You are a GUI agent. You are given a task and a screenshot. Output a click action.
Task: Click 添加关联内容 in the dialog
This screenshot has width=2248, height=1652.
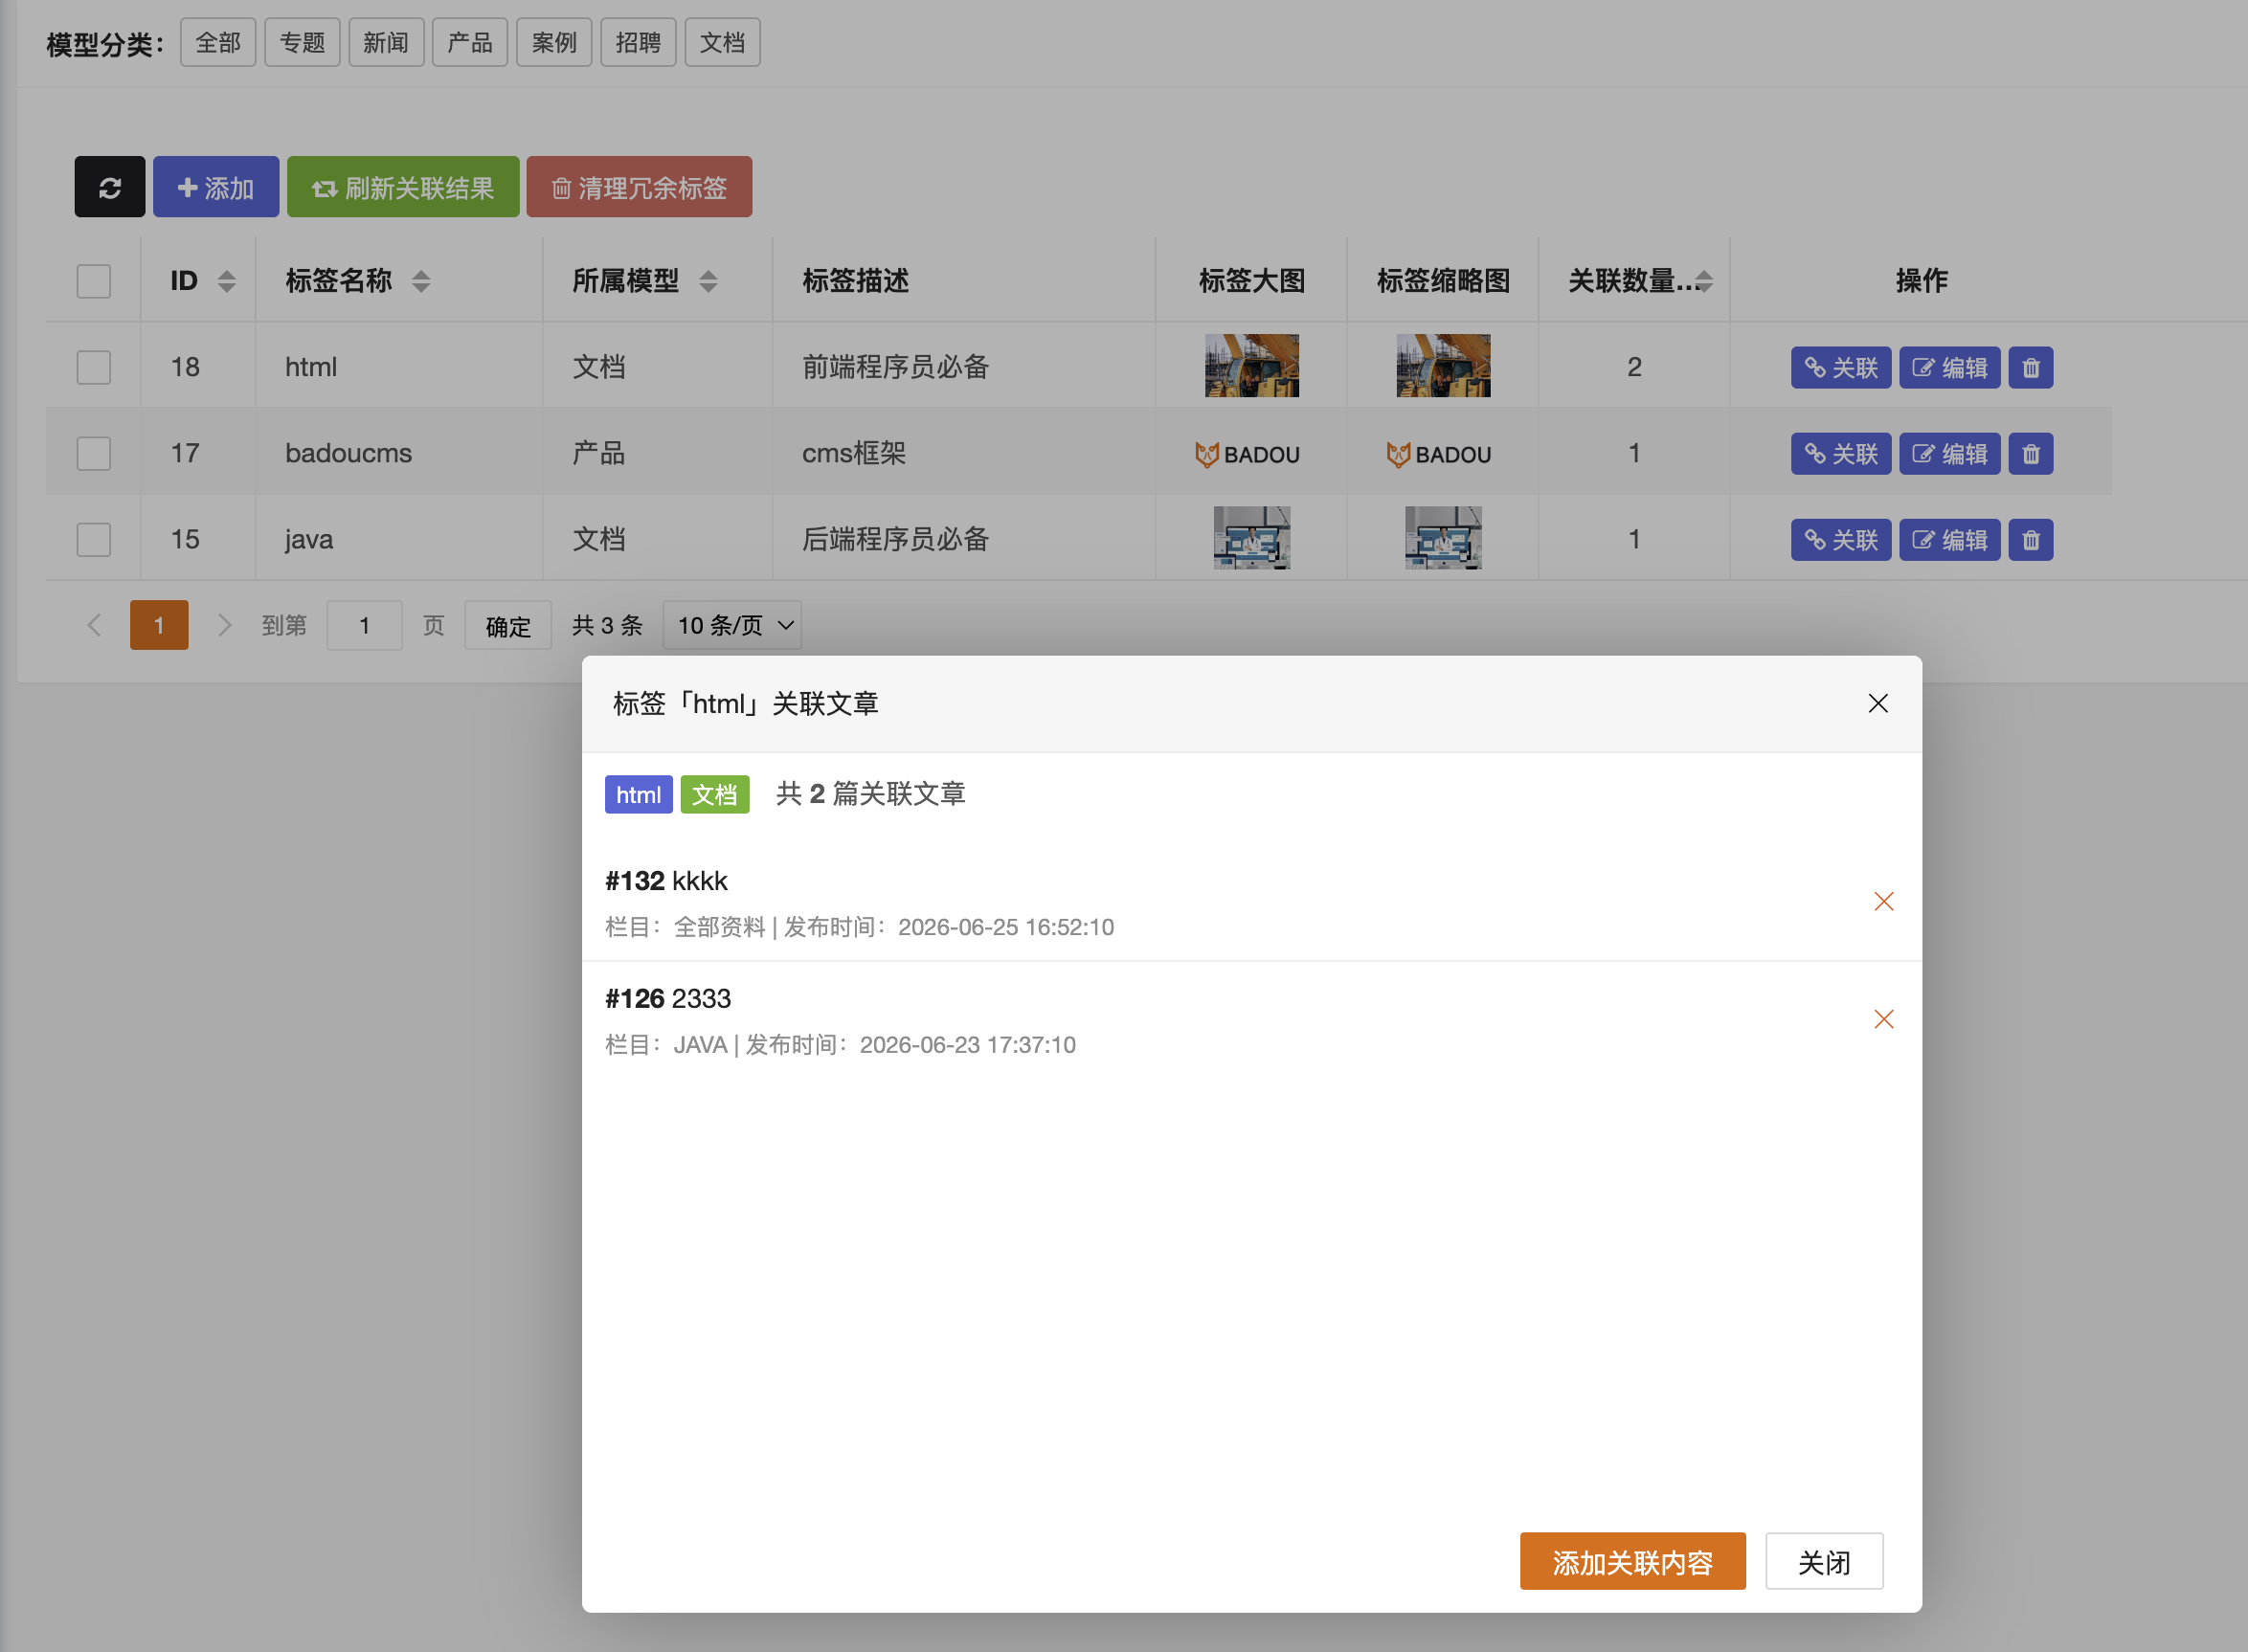pos(1632,1561)
